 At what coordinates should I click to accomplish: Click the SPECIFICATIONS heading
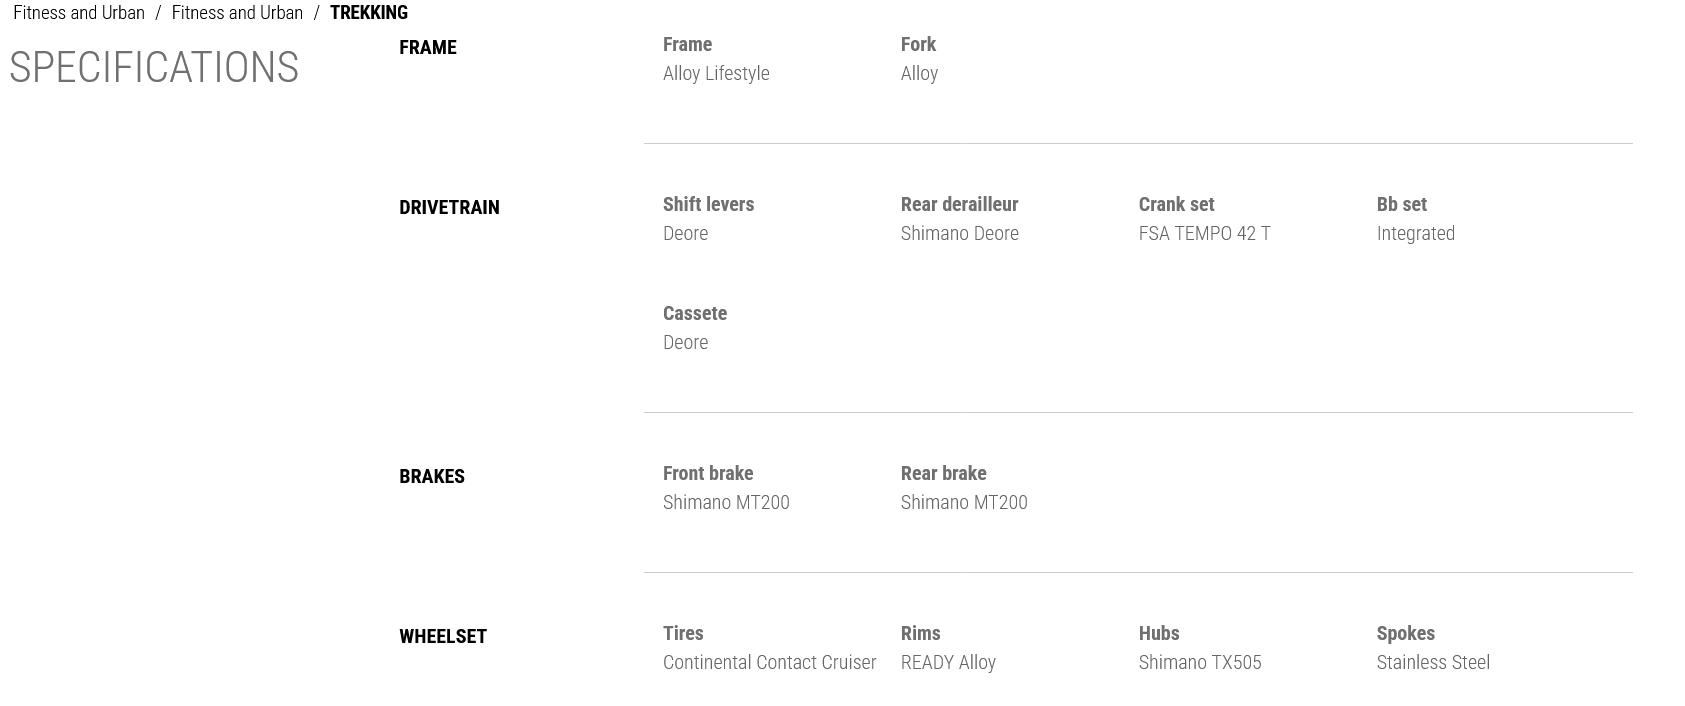[154, 68]
